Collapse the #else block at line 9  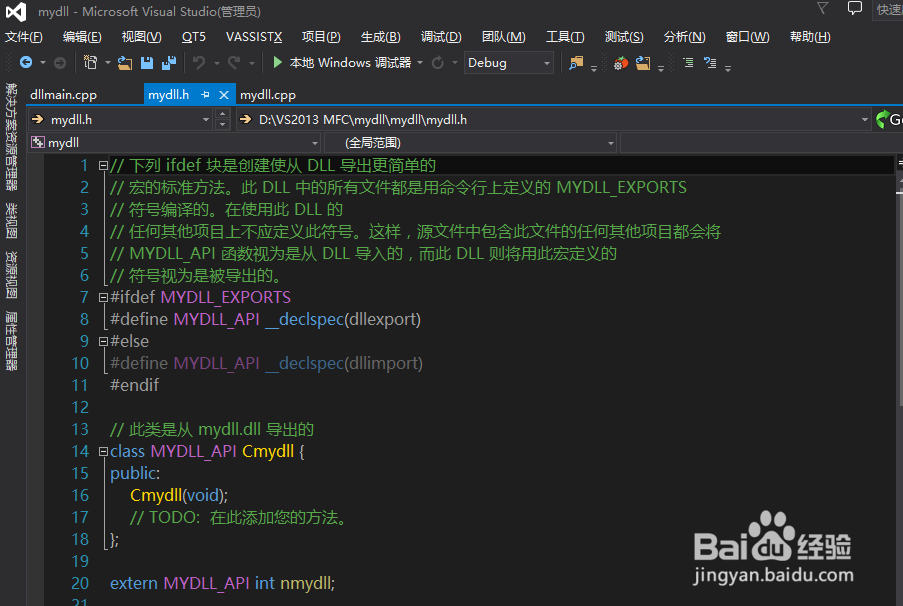pyautogui.click(x=103, y=342)
